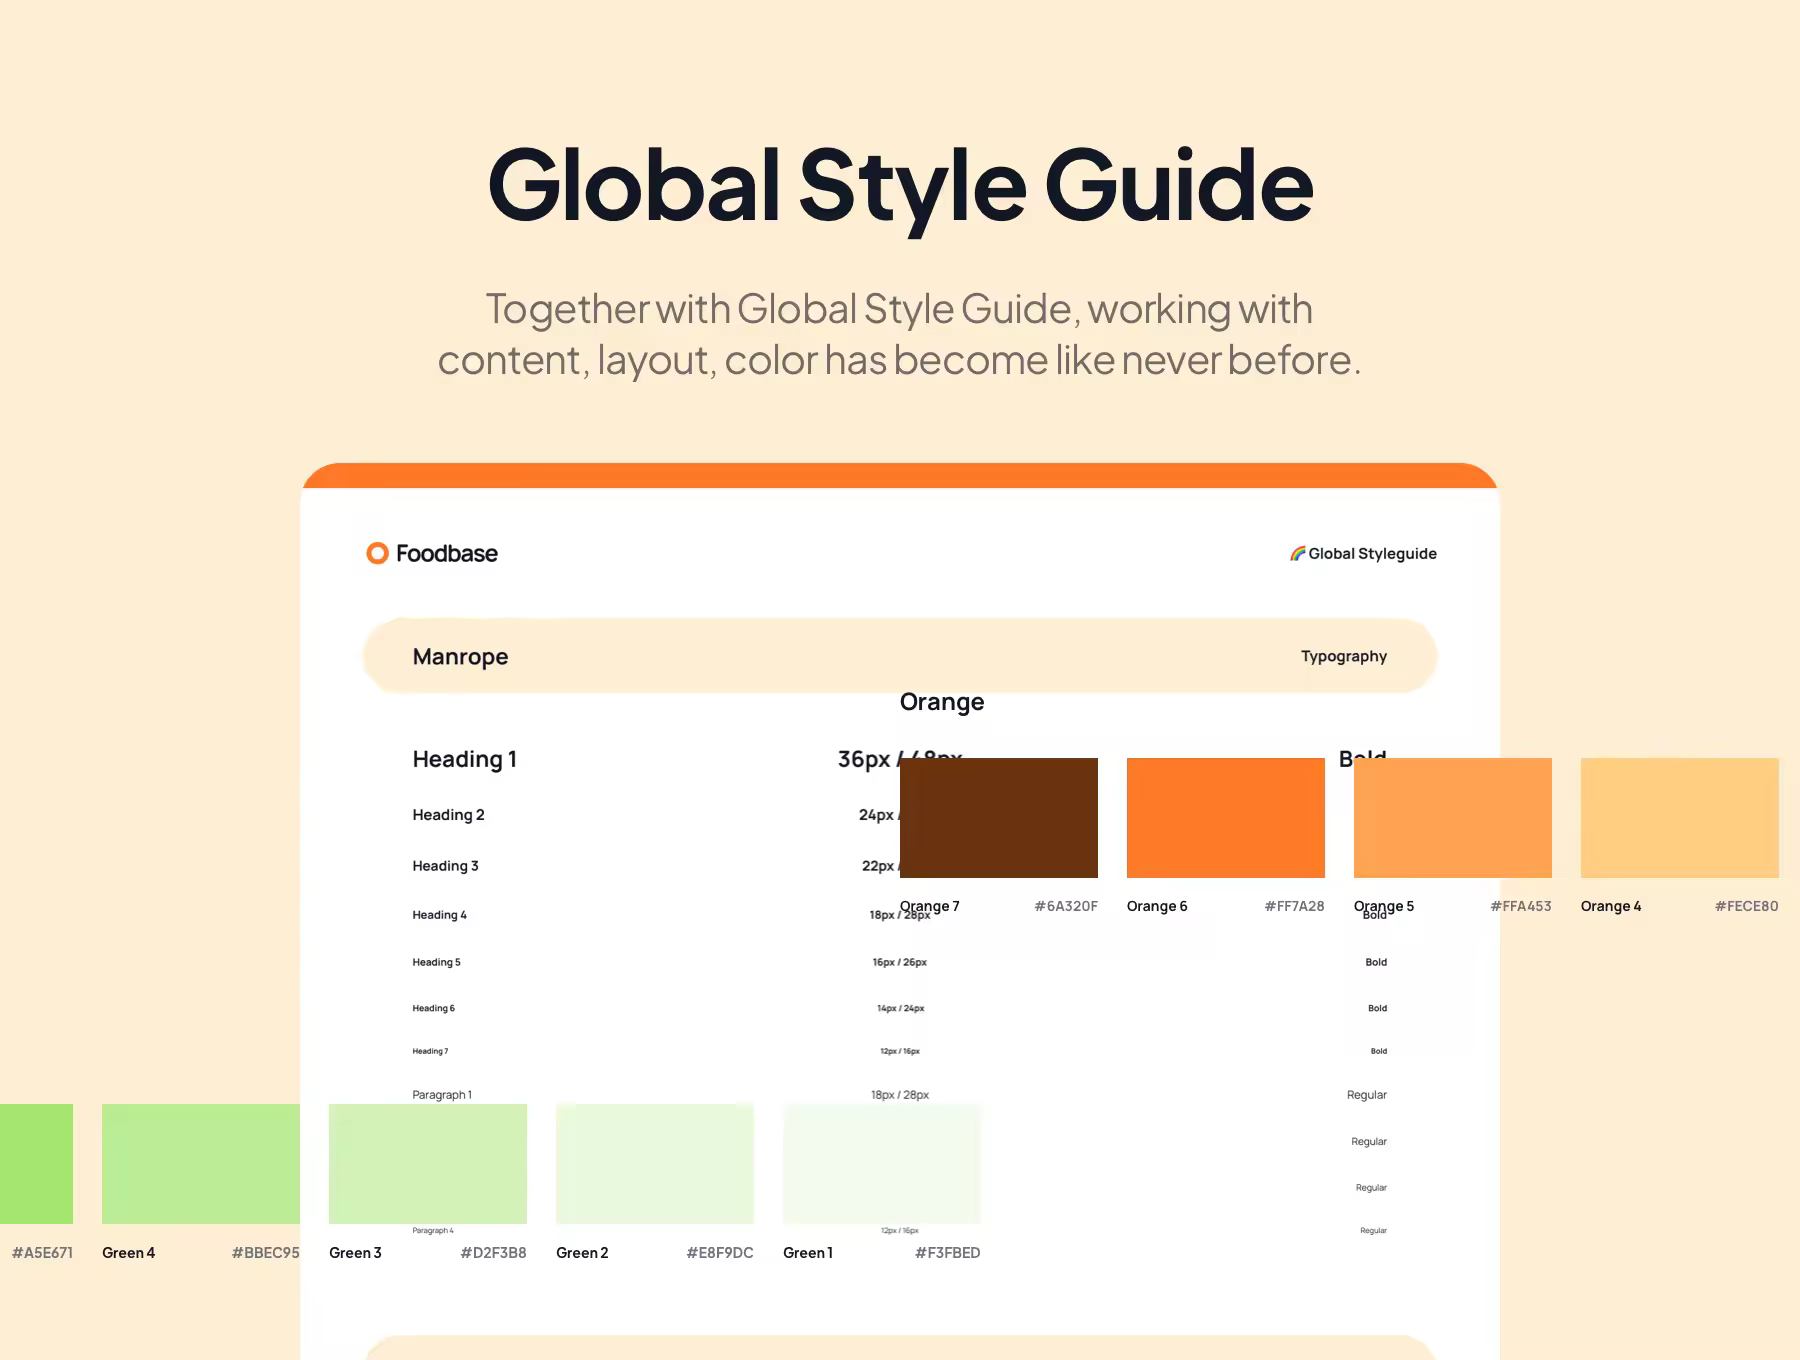Click the Heading 7 sample text
This screenshot has width=1800, height=1360.
coord(430,1051)
